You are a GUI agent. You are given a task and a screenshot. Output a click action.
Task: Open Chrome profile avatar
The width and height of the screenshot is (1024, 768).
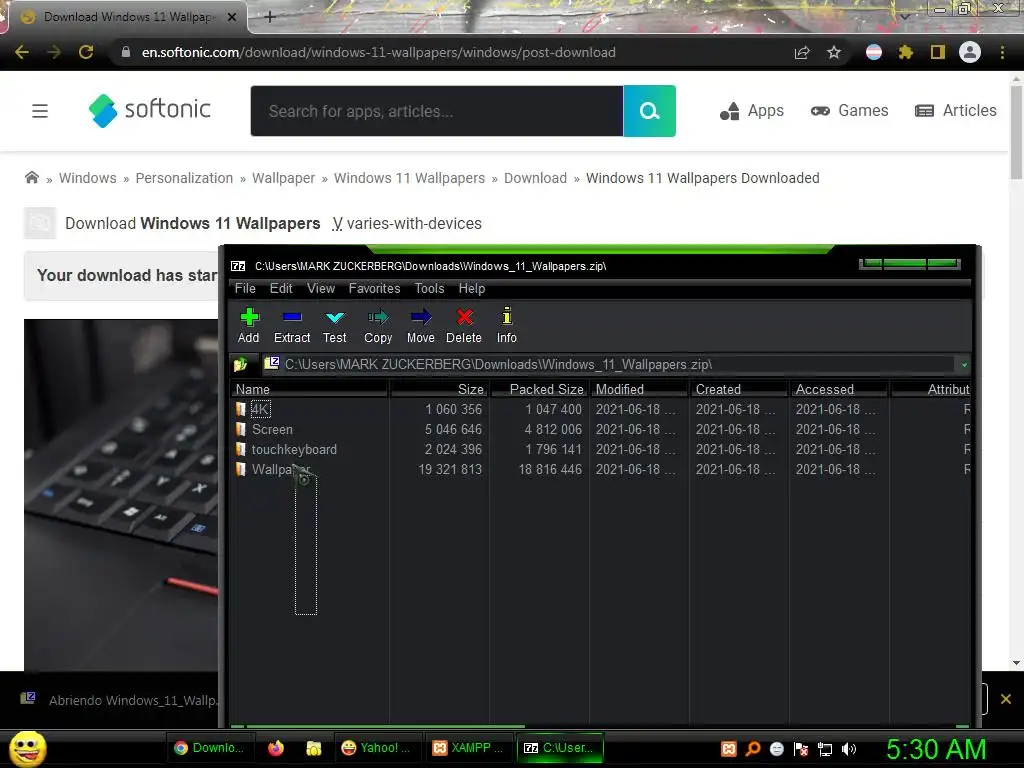[970, 52]
